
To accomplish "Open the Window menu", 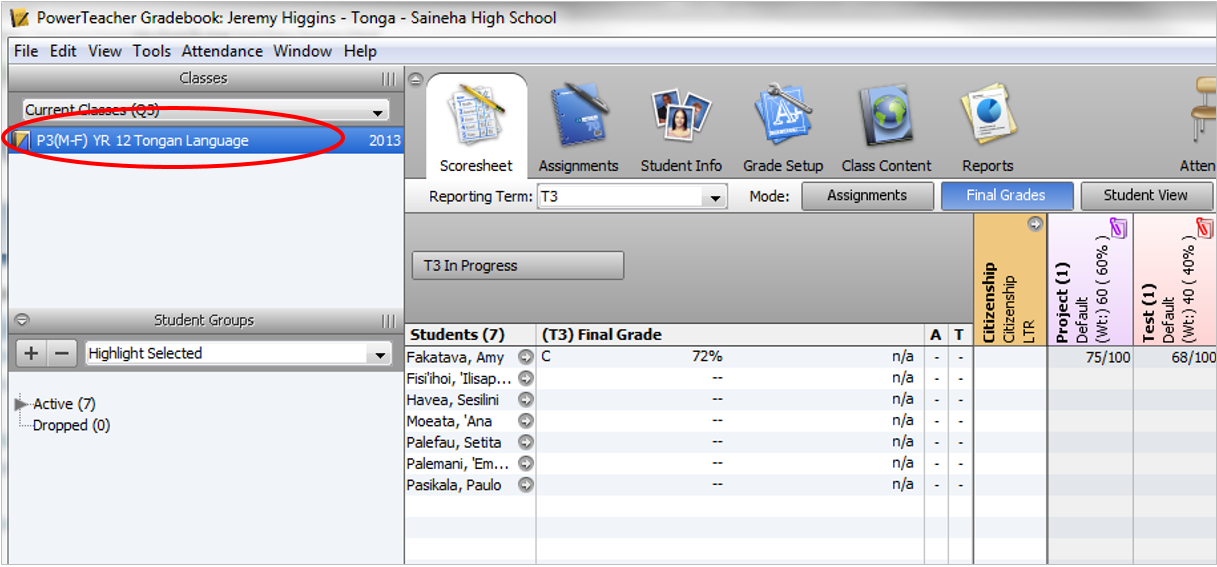I will (302, 51).
